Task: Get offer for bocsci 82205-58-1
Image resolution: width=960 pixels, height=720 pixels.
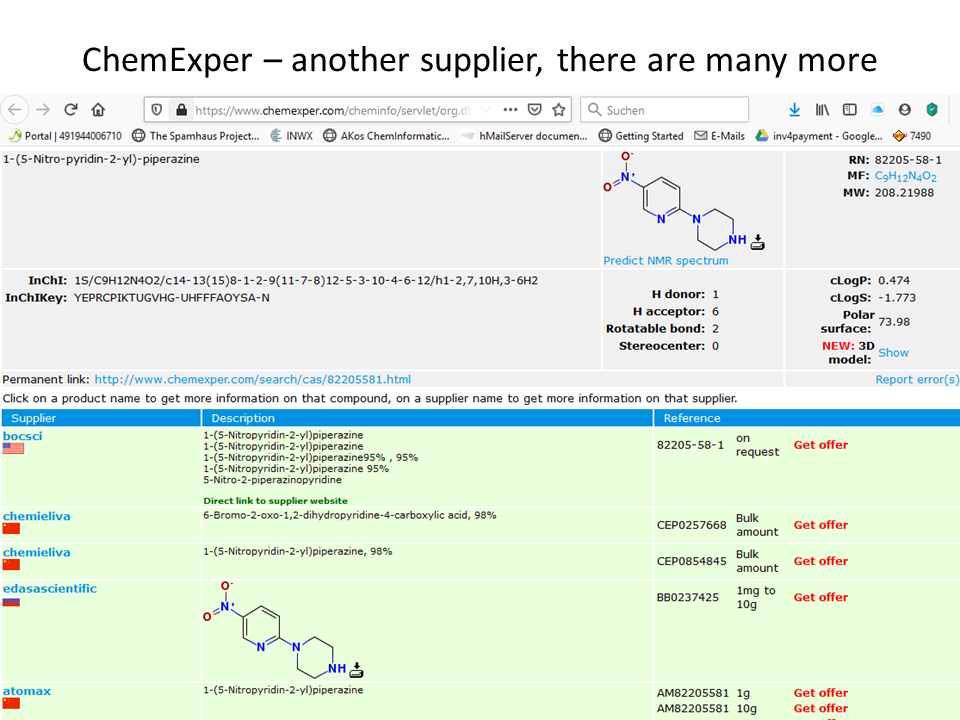Action: [820, 445]
